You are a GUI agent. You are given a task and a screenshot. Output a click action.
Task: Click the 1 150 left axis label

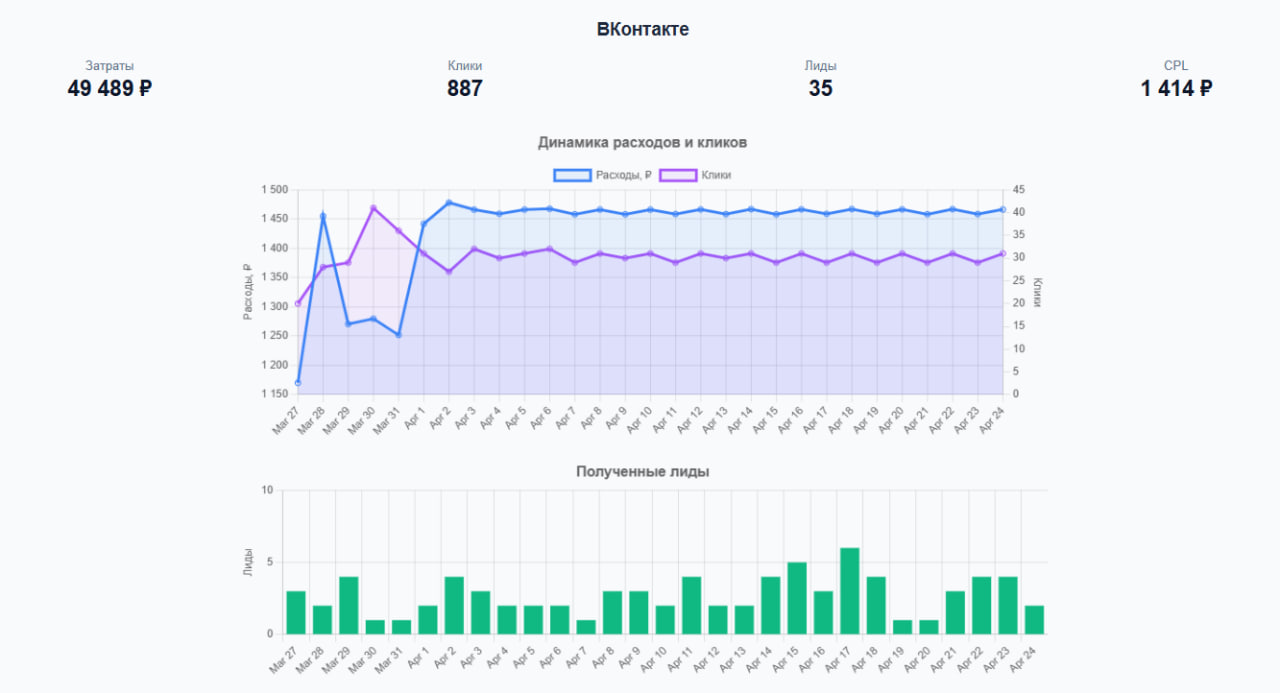tap(274, 394)
